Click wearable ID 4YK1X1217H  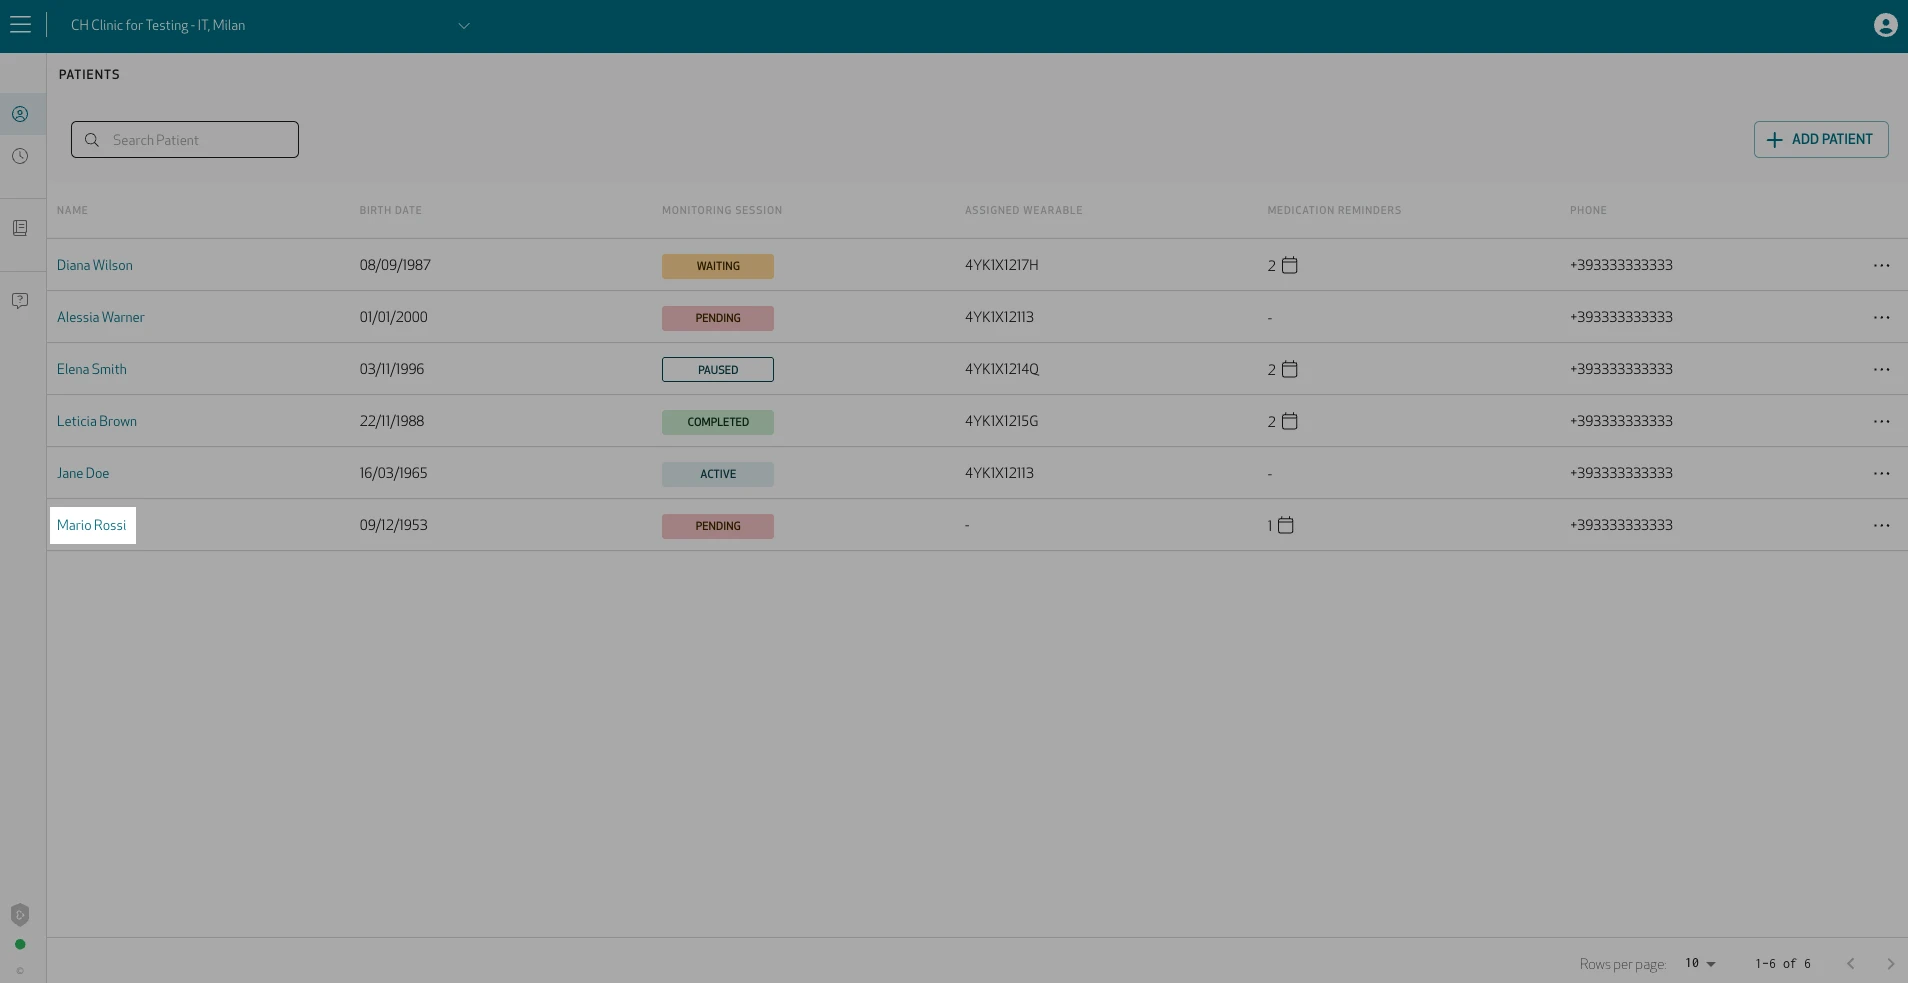pyautogui.click(x=1002, y=265)
